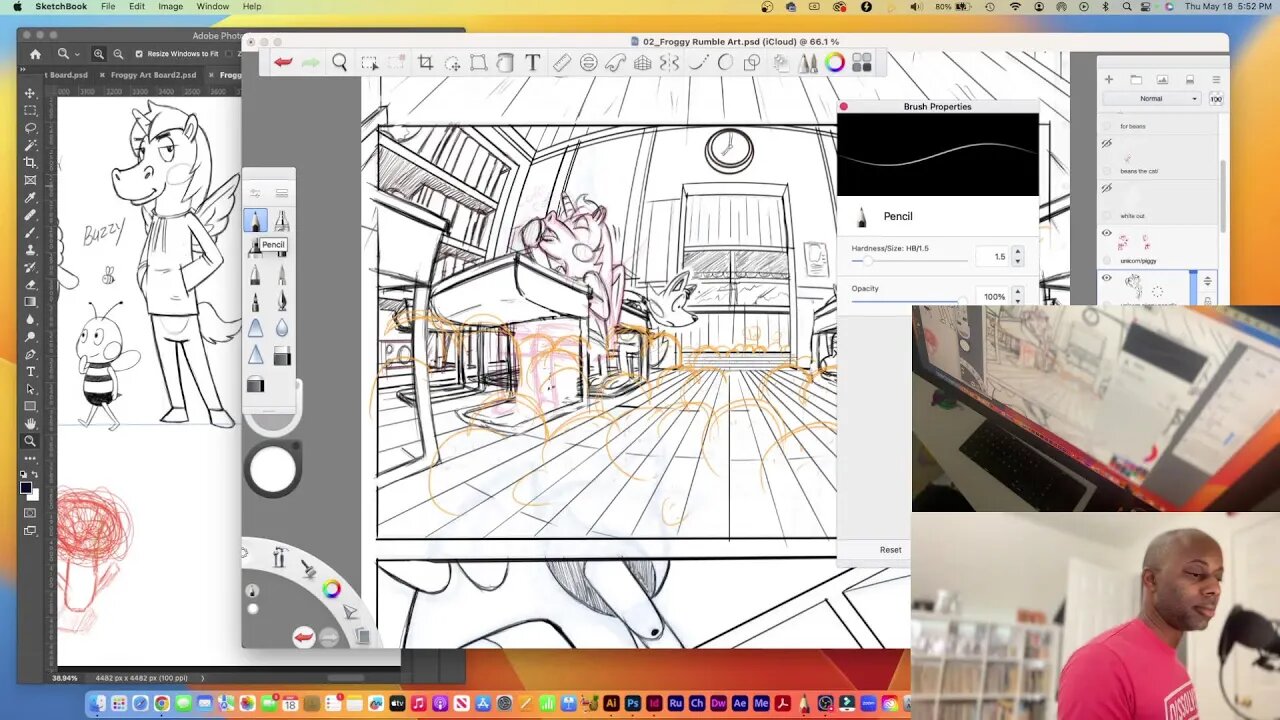Open the Help menu
This screenshot has height=720, width=1280.
[252, 6]
